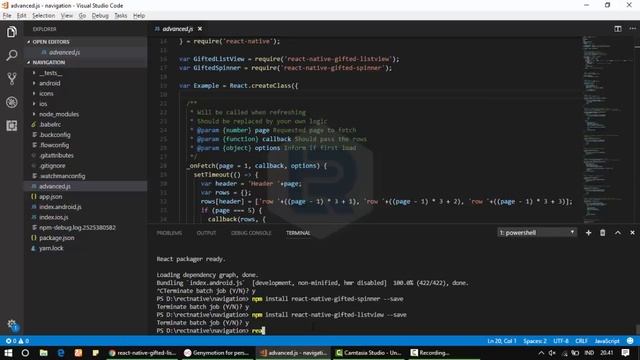Open the Explorer view in activity bar
Screen dimensions: 640x360
click(x=11, y=31)
